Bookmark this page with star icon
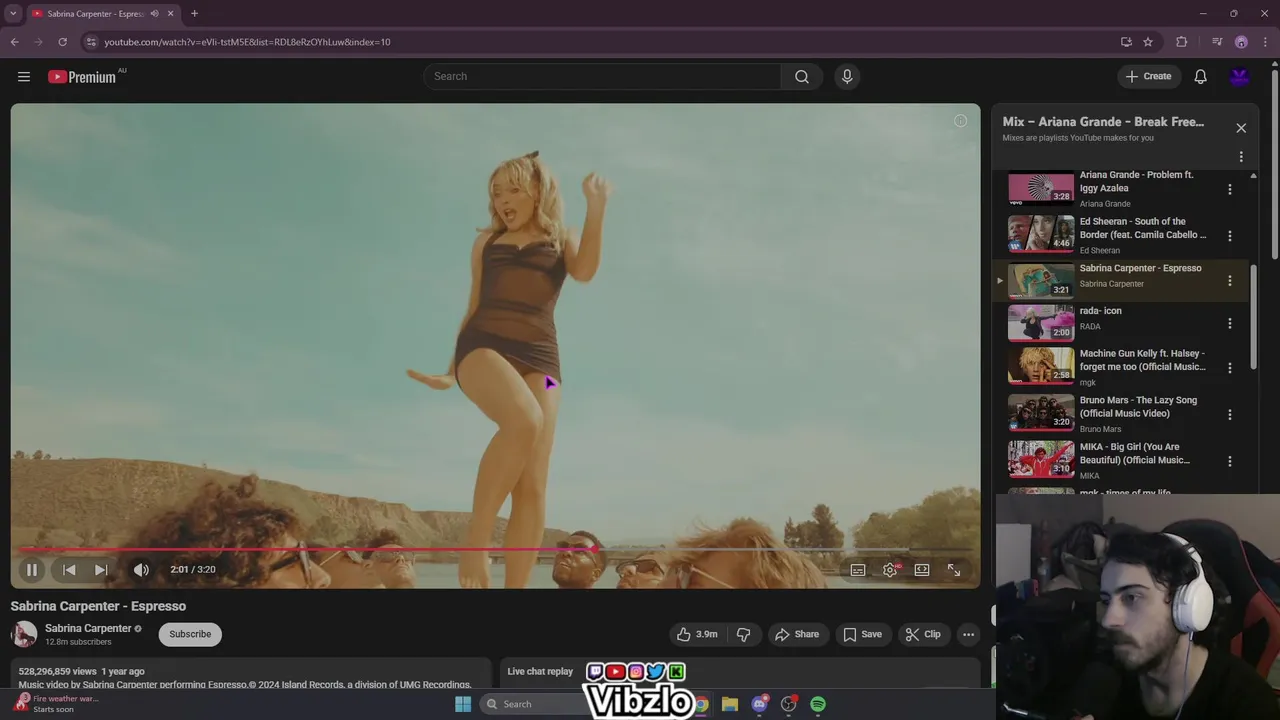This screenshot has width=1280, height=720. click(x=1148, y=42)
